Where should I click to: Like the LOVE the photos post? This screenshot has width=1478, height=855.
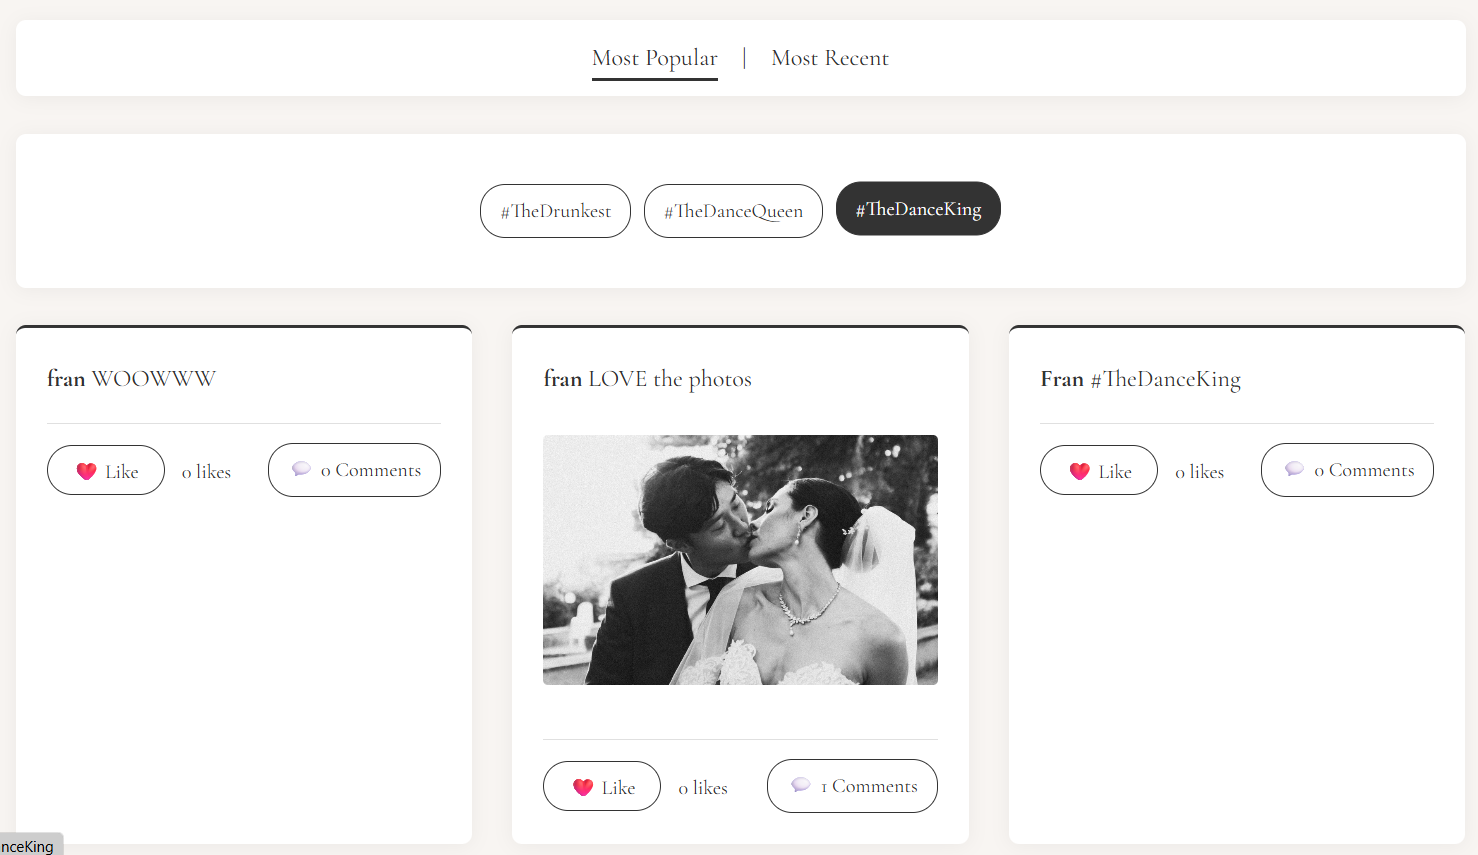pos(602,786)
